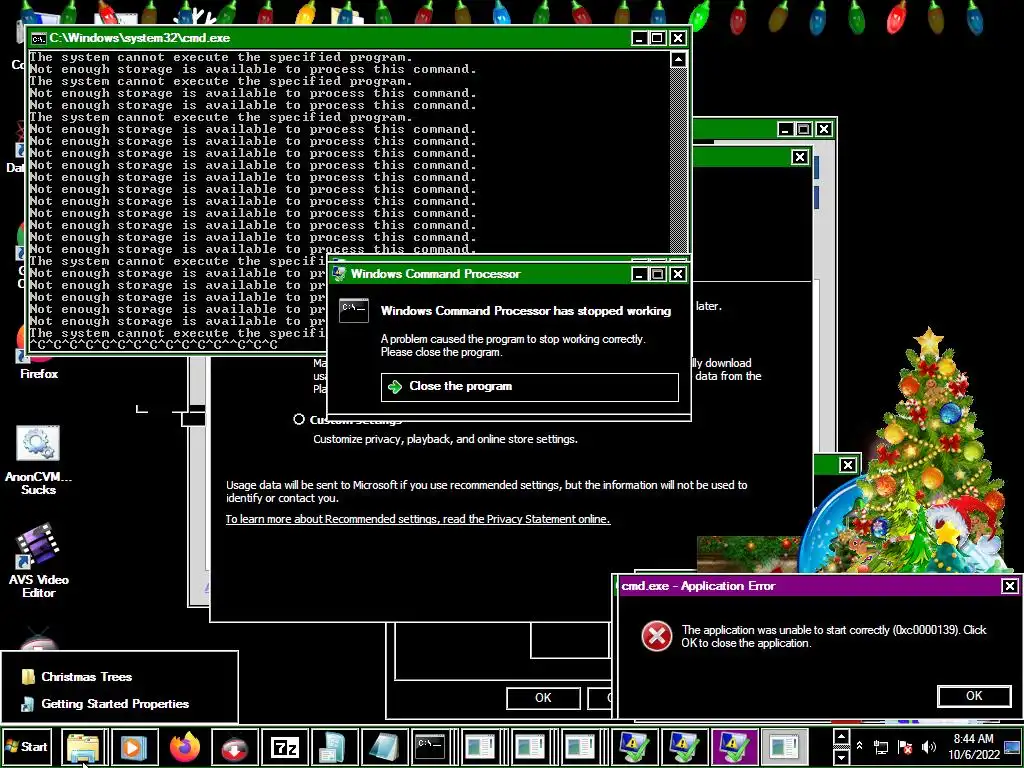Click OK in the settings dialog behind

point(543,698)
